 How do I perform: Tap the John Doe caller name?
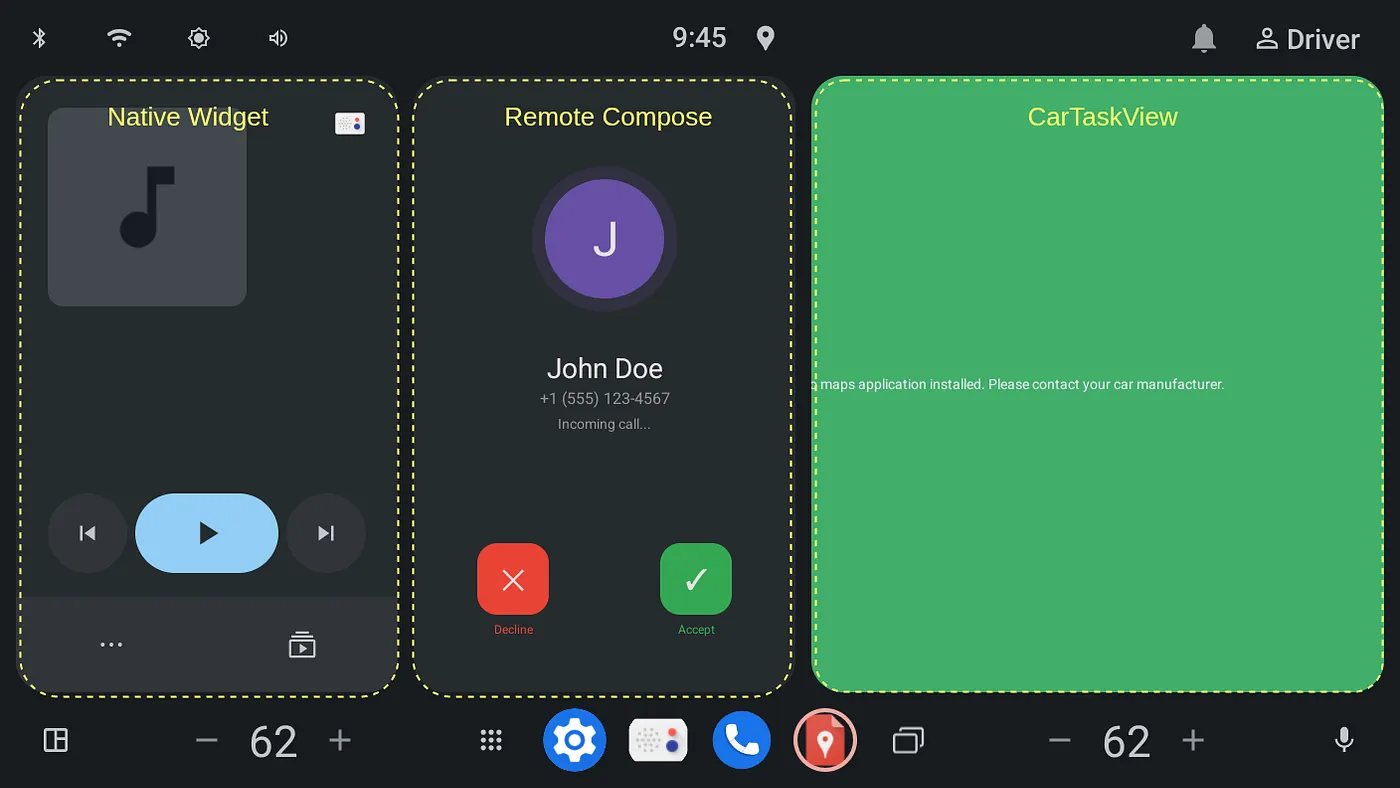[x=605, y=368]
